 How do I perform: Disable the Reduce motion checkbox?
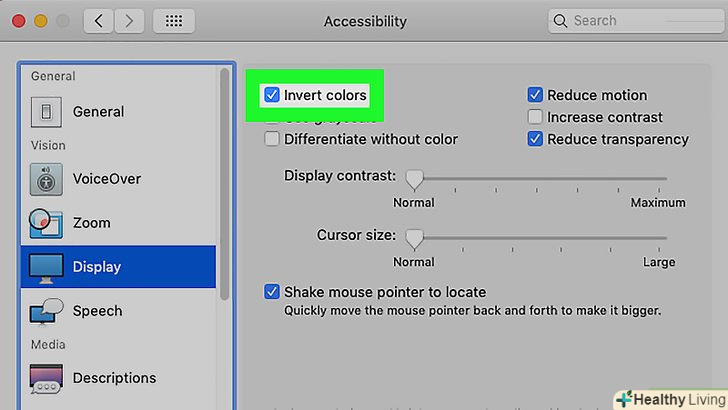click(x=535, y=95)
